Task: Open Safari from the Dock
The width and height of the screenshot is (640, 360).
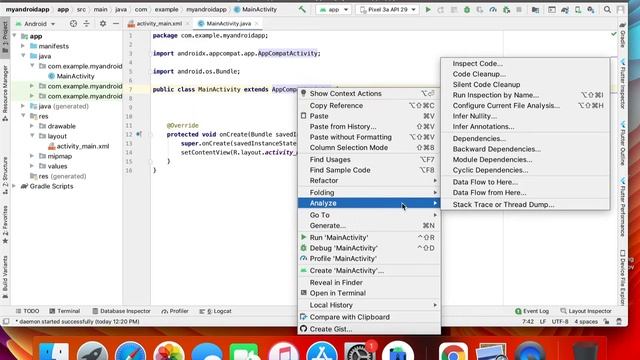Action: click(x=130, y=351)
